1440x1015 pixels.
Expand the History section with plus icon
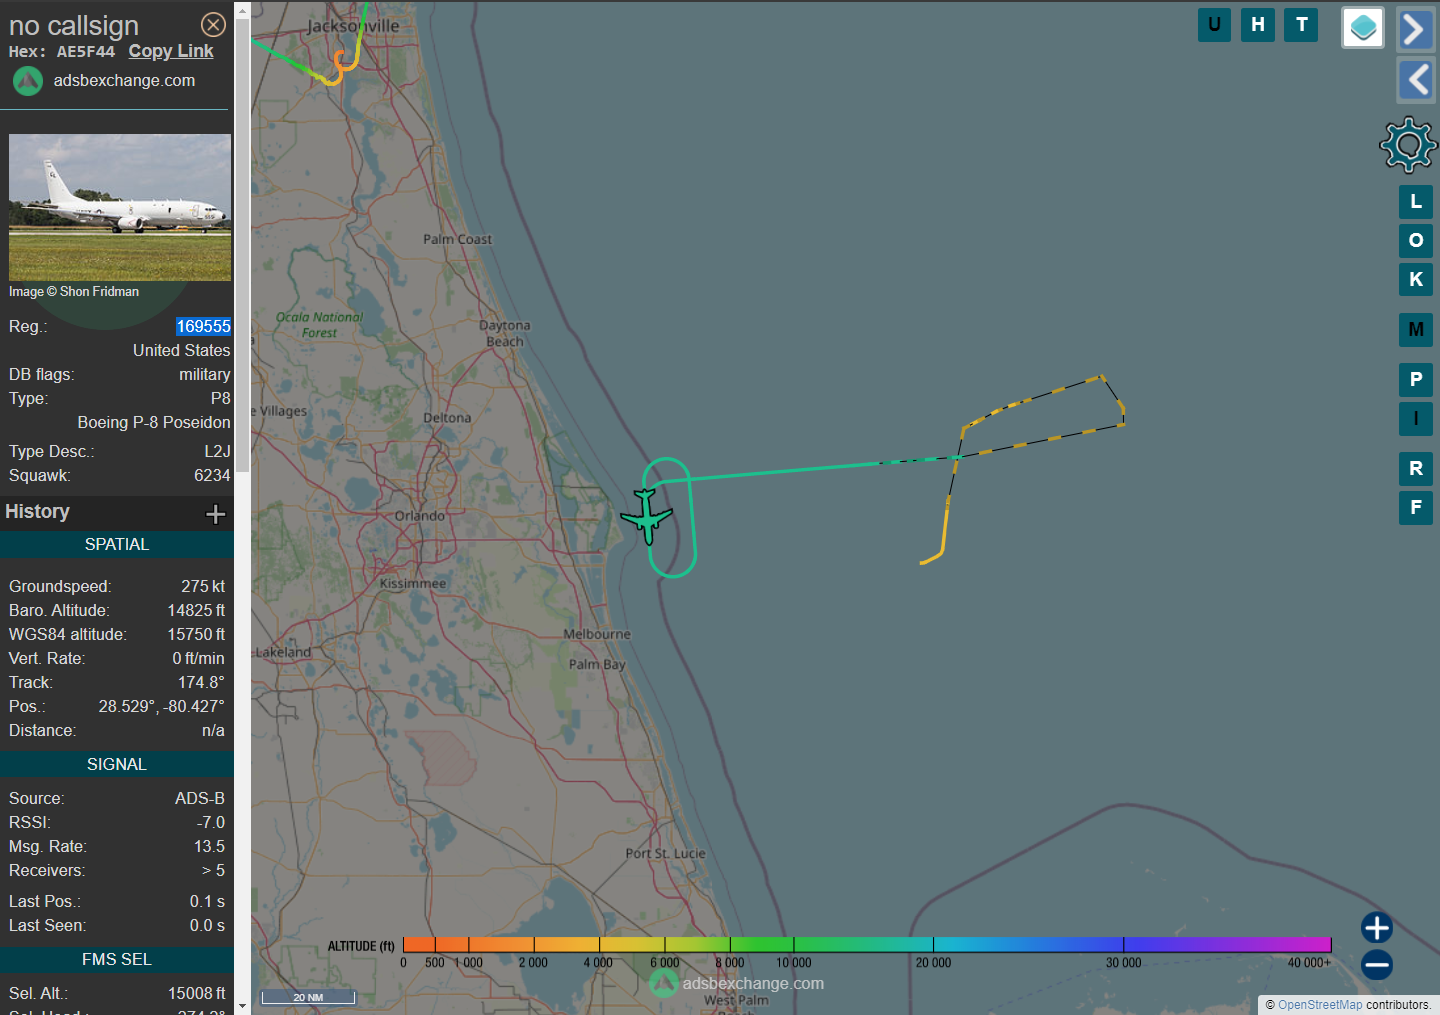point(215,514)
